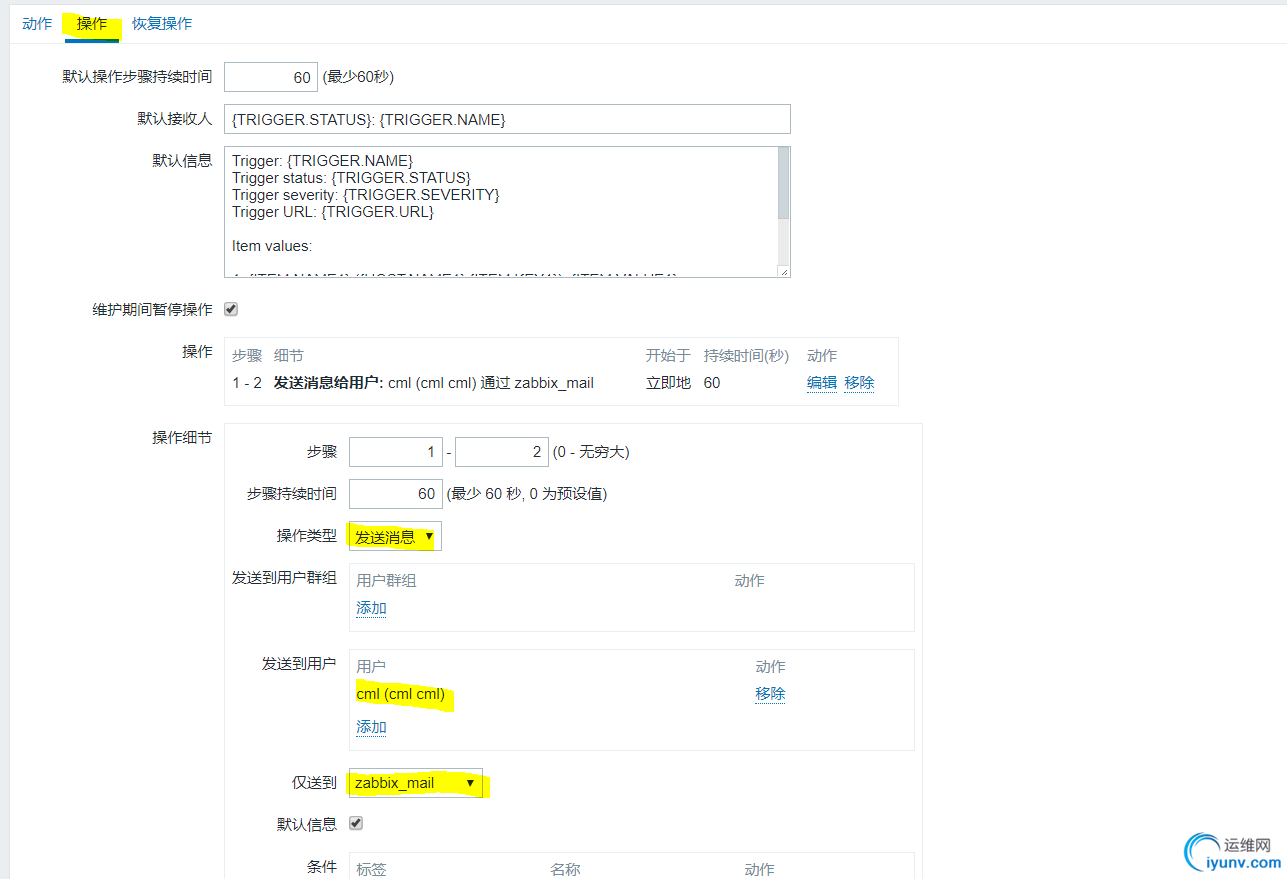This screenshot has height=879, width=1287.
Task: Select the currently highlighted 操作 tab
Action: tap(91, 23)
